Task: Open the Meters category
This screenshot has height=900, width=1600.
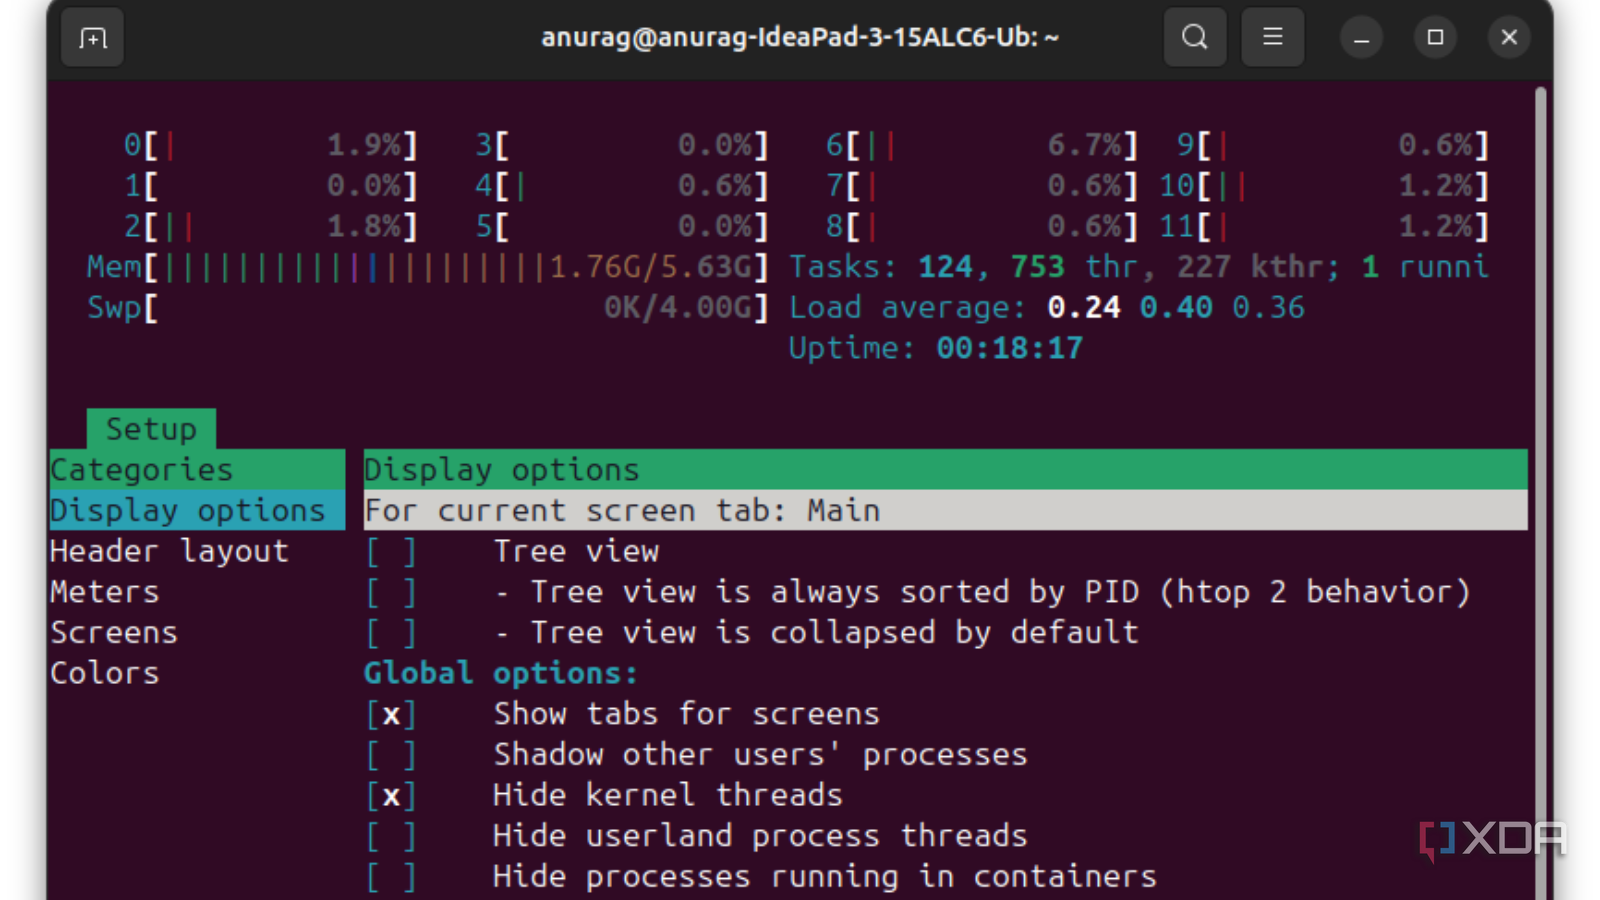Action: (105, 593)
